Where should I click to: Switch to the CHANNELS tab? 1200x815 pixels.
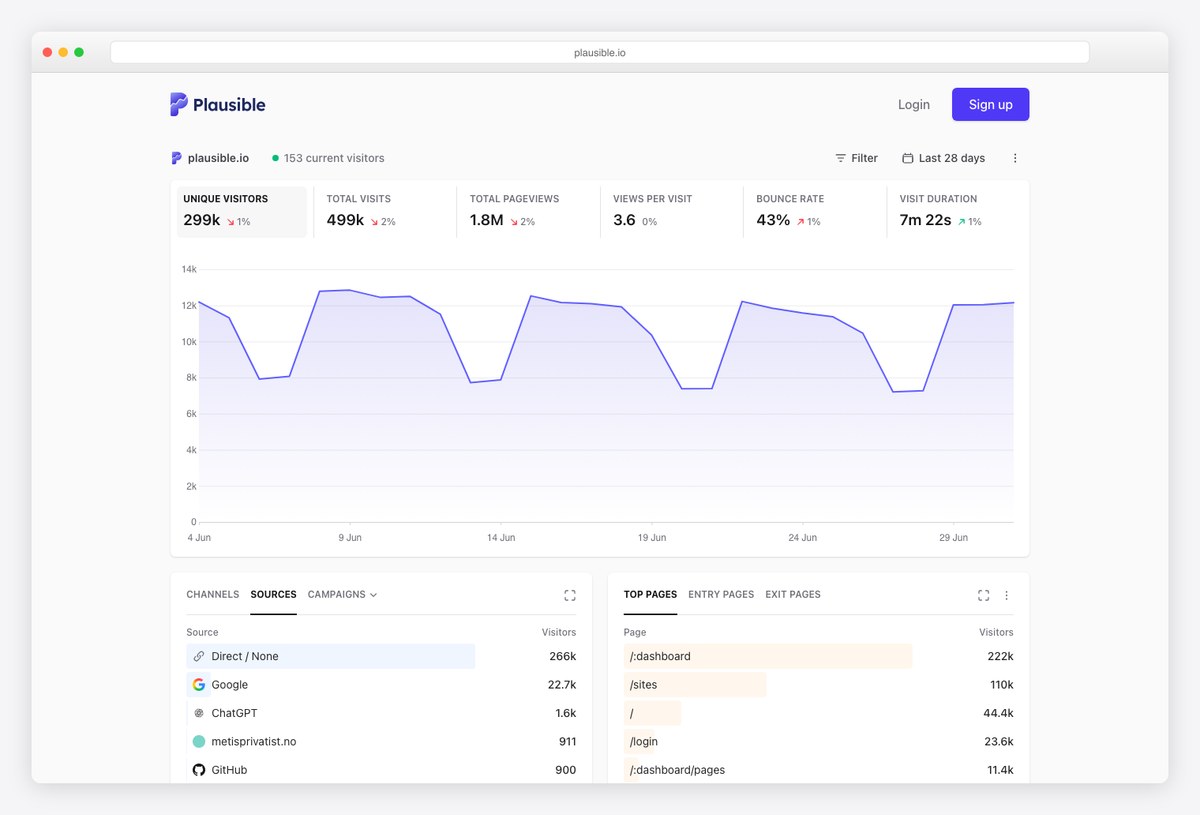(213, 594)
